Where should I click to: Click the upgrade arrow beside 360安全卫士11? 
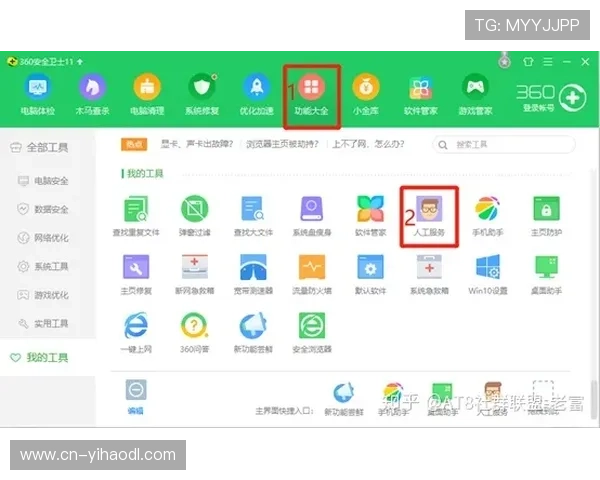tap(80, 62)
